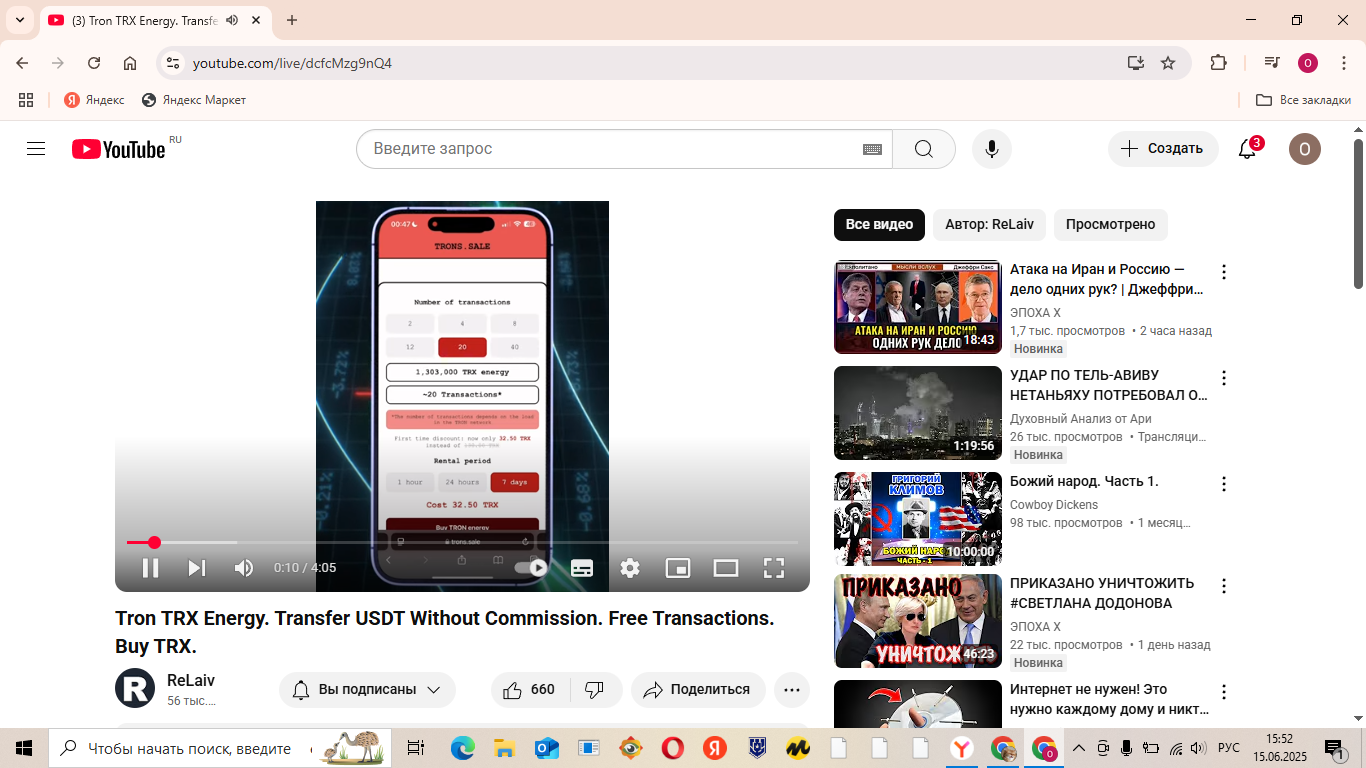Open the Атака на Иран video thumbnail
The height and width of the screenshot is (768, 1366).
click(918, 307)
